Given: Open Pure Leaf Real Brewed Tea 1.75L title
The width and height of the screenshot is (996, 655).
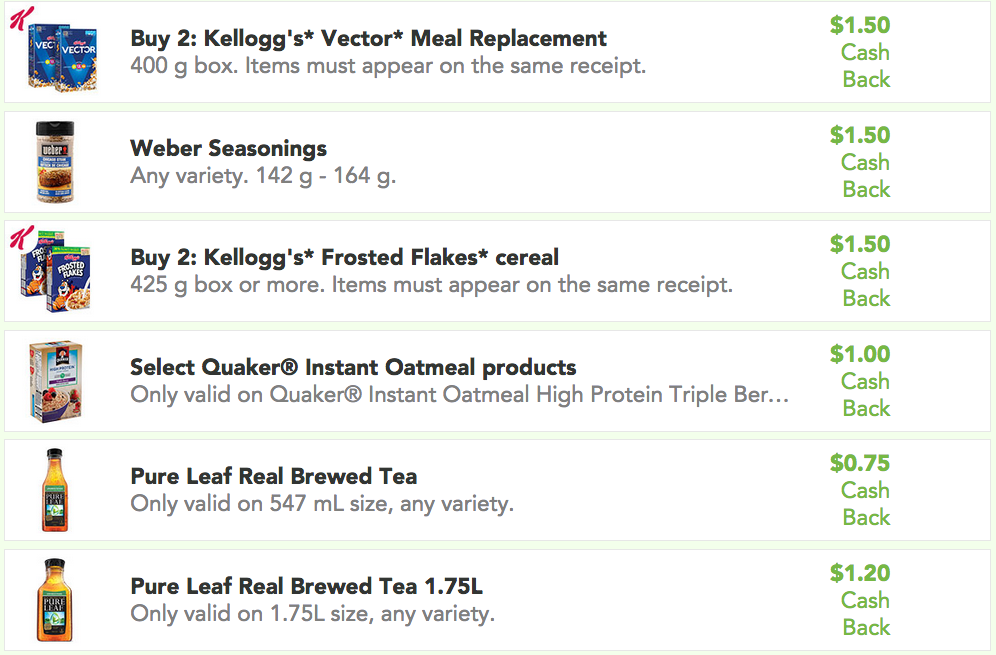Looking at the screenshot, I should [x=306, y=586].
